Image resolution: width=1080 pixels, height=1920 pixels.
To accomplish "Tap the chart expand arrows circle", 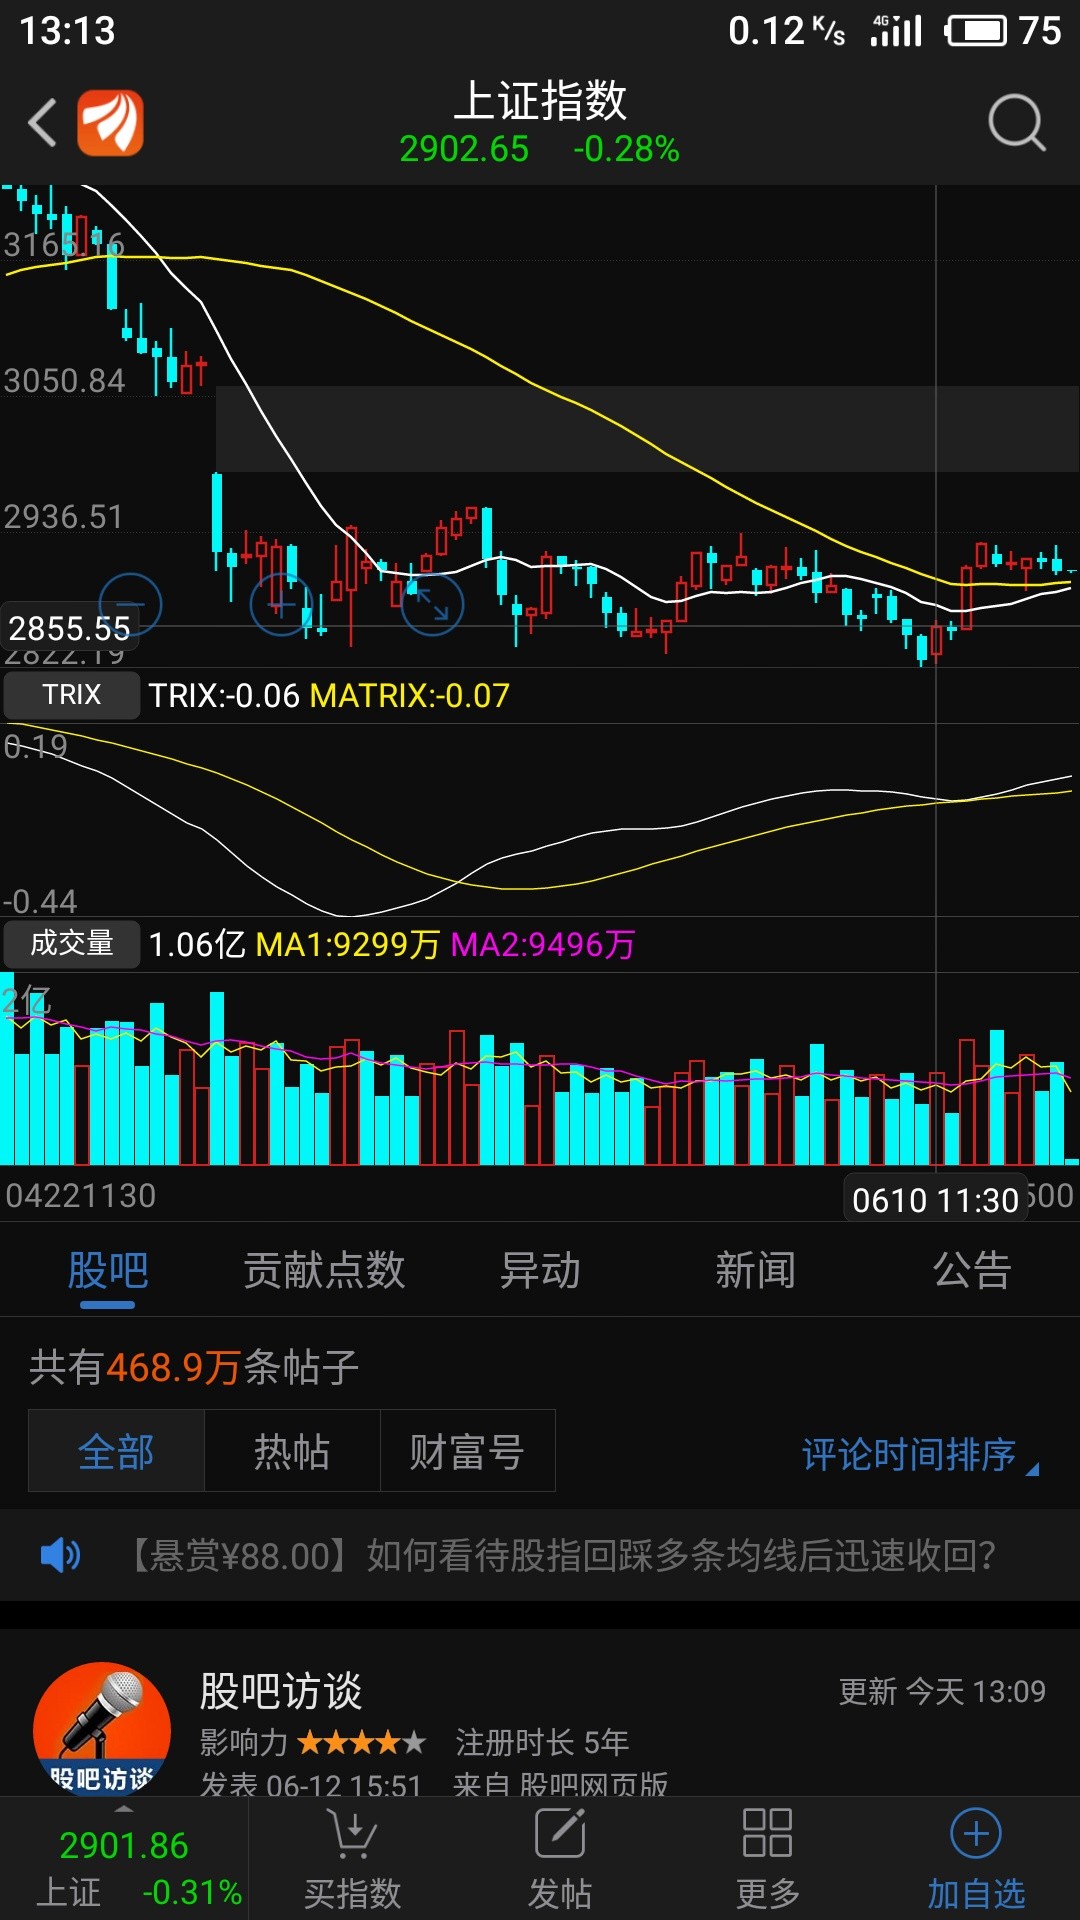I will [432, 605].
